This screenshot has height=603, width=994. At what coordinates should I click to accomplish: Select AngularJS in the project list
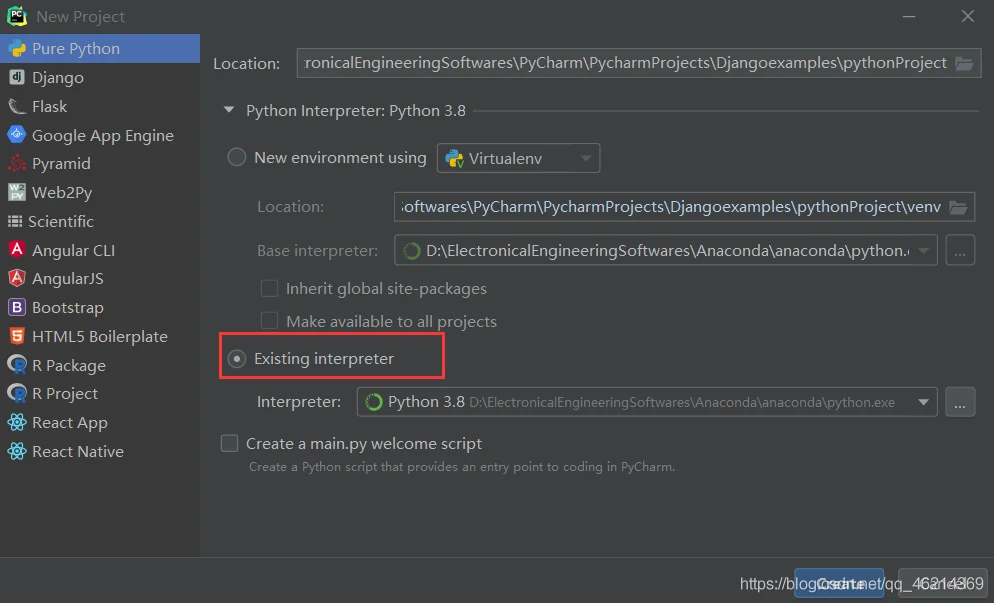(100, 278)
